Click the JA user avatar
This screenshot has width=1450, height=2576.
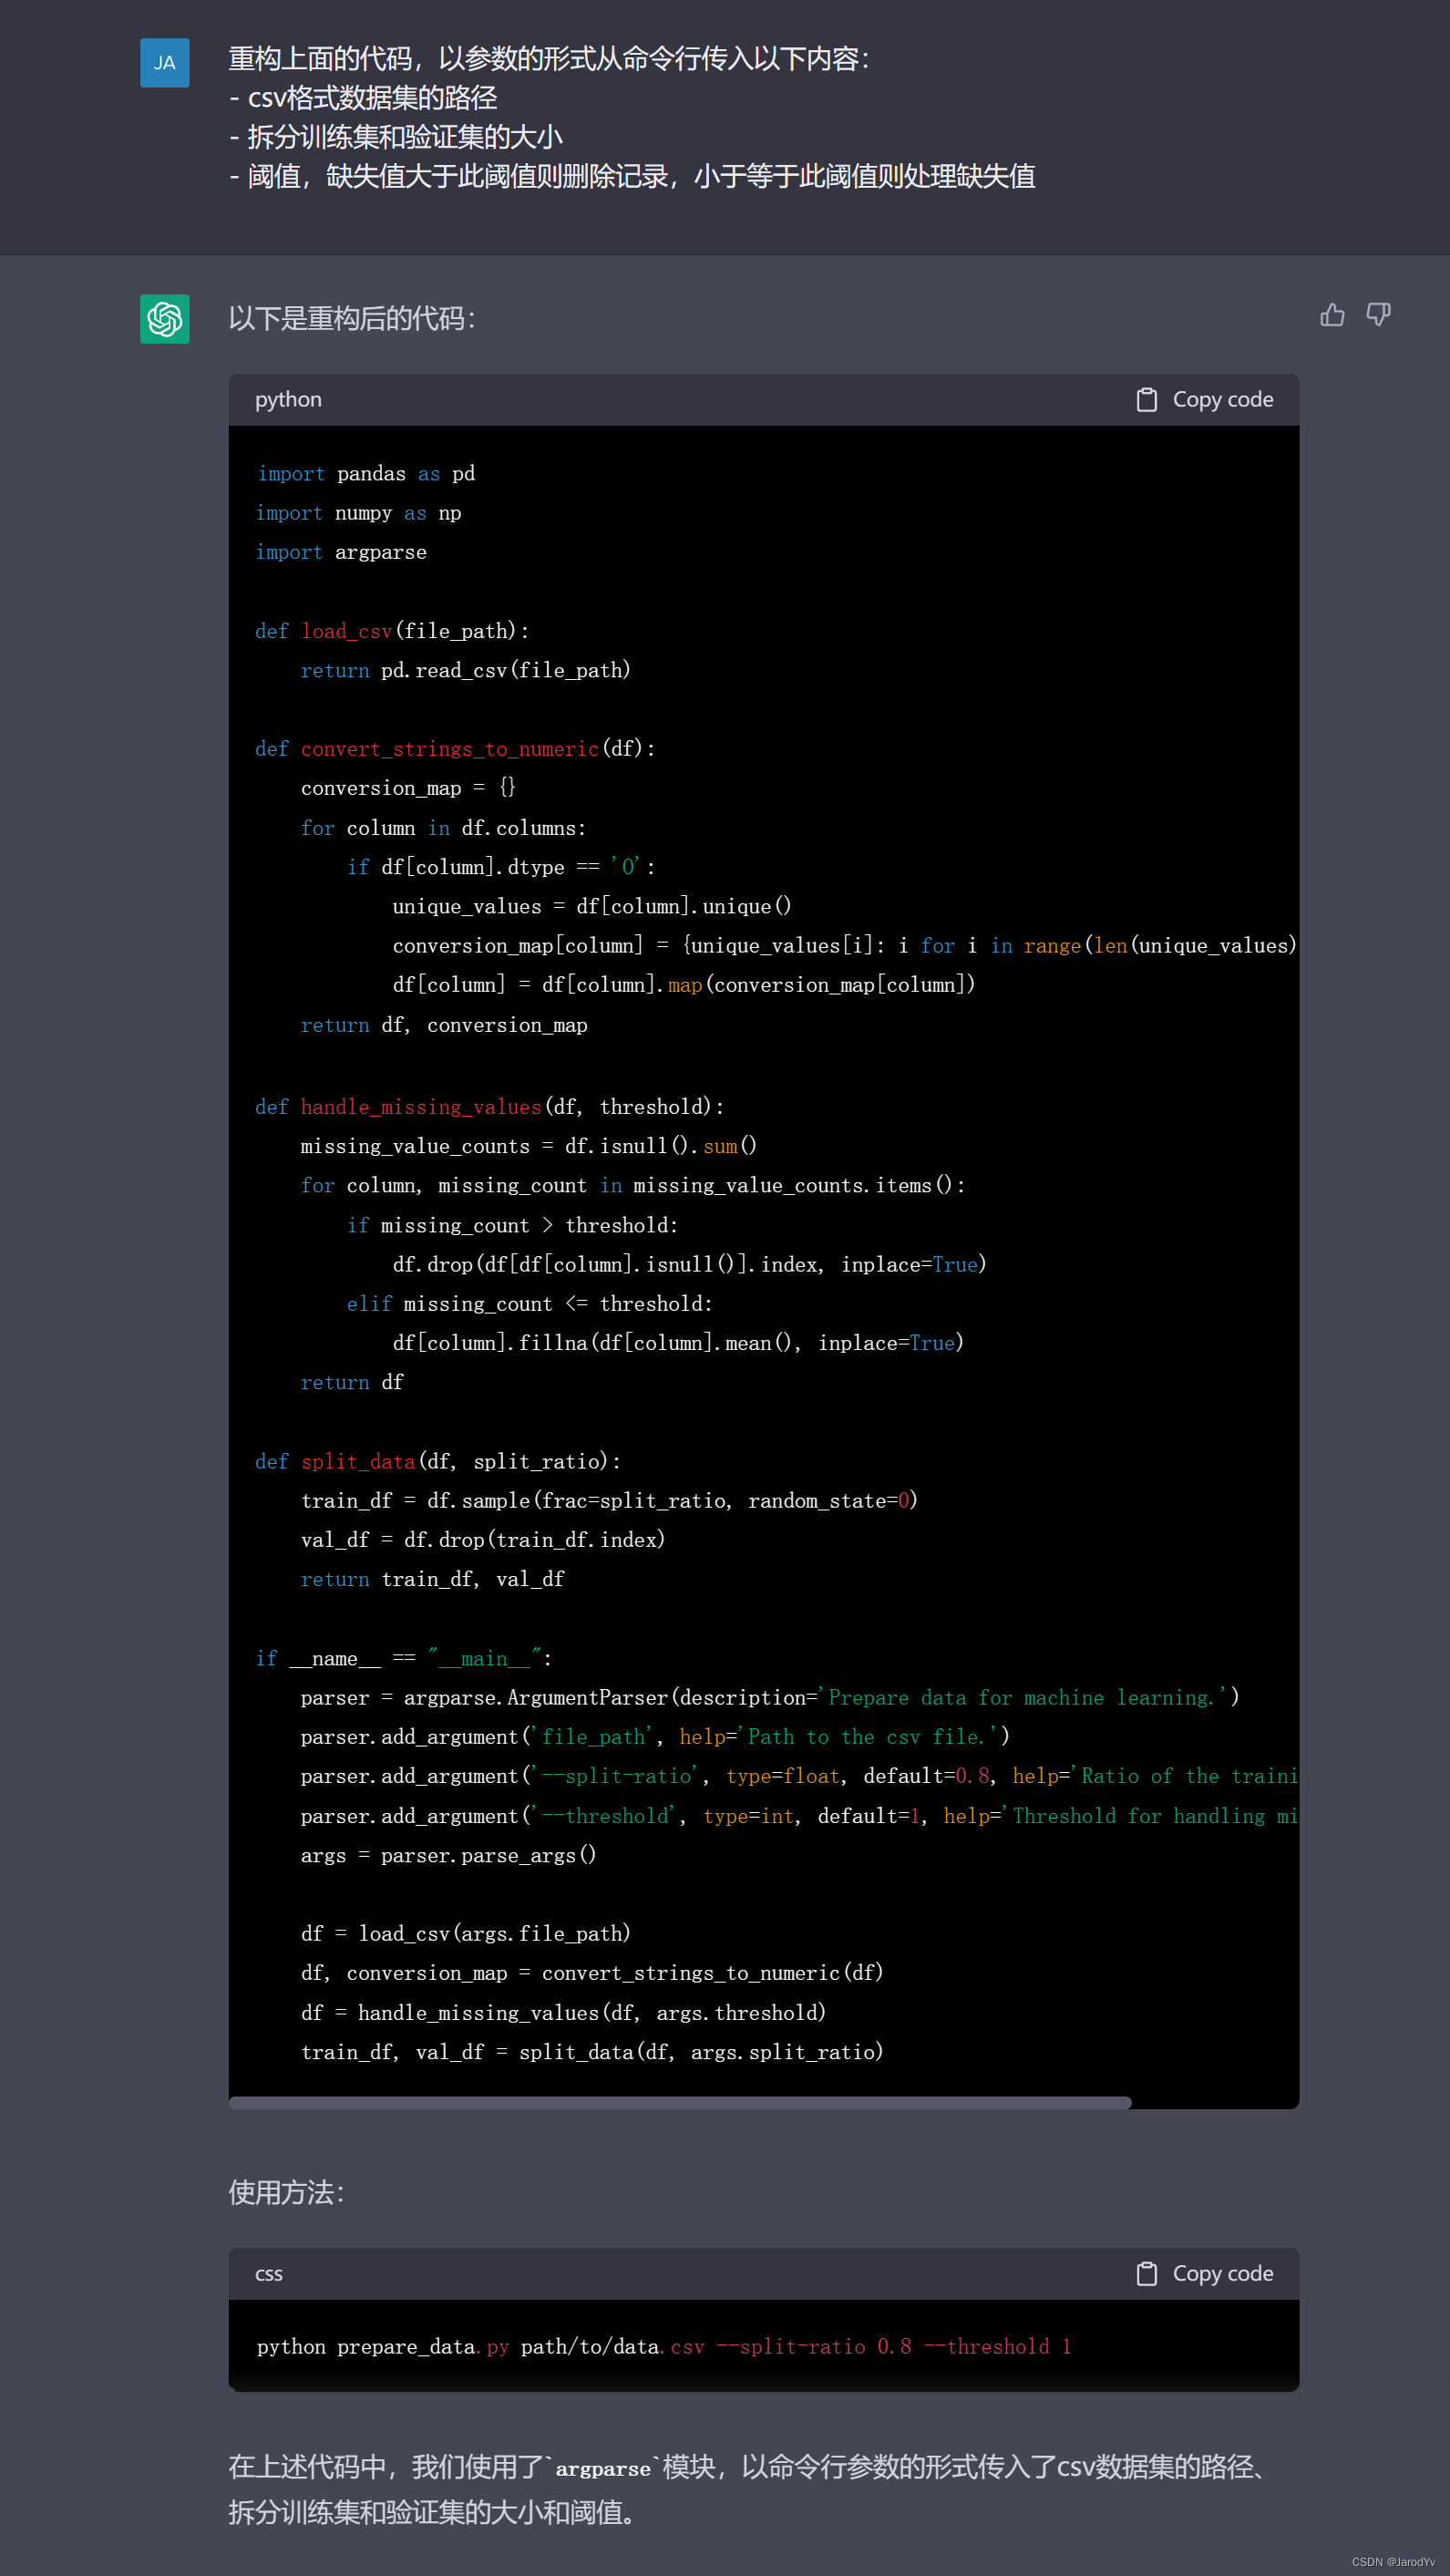165,63
